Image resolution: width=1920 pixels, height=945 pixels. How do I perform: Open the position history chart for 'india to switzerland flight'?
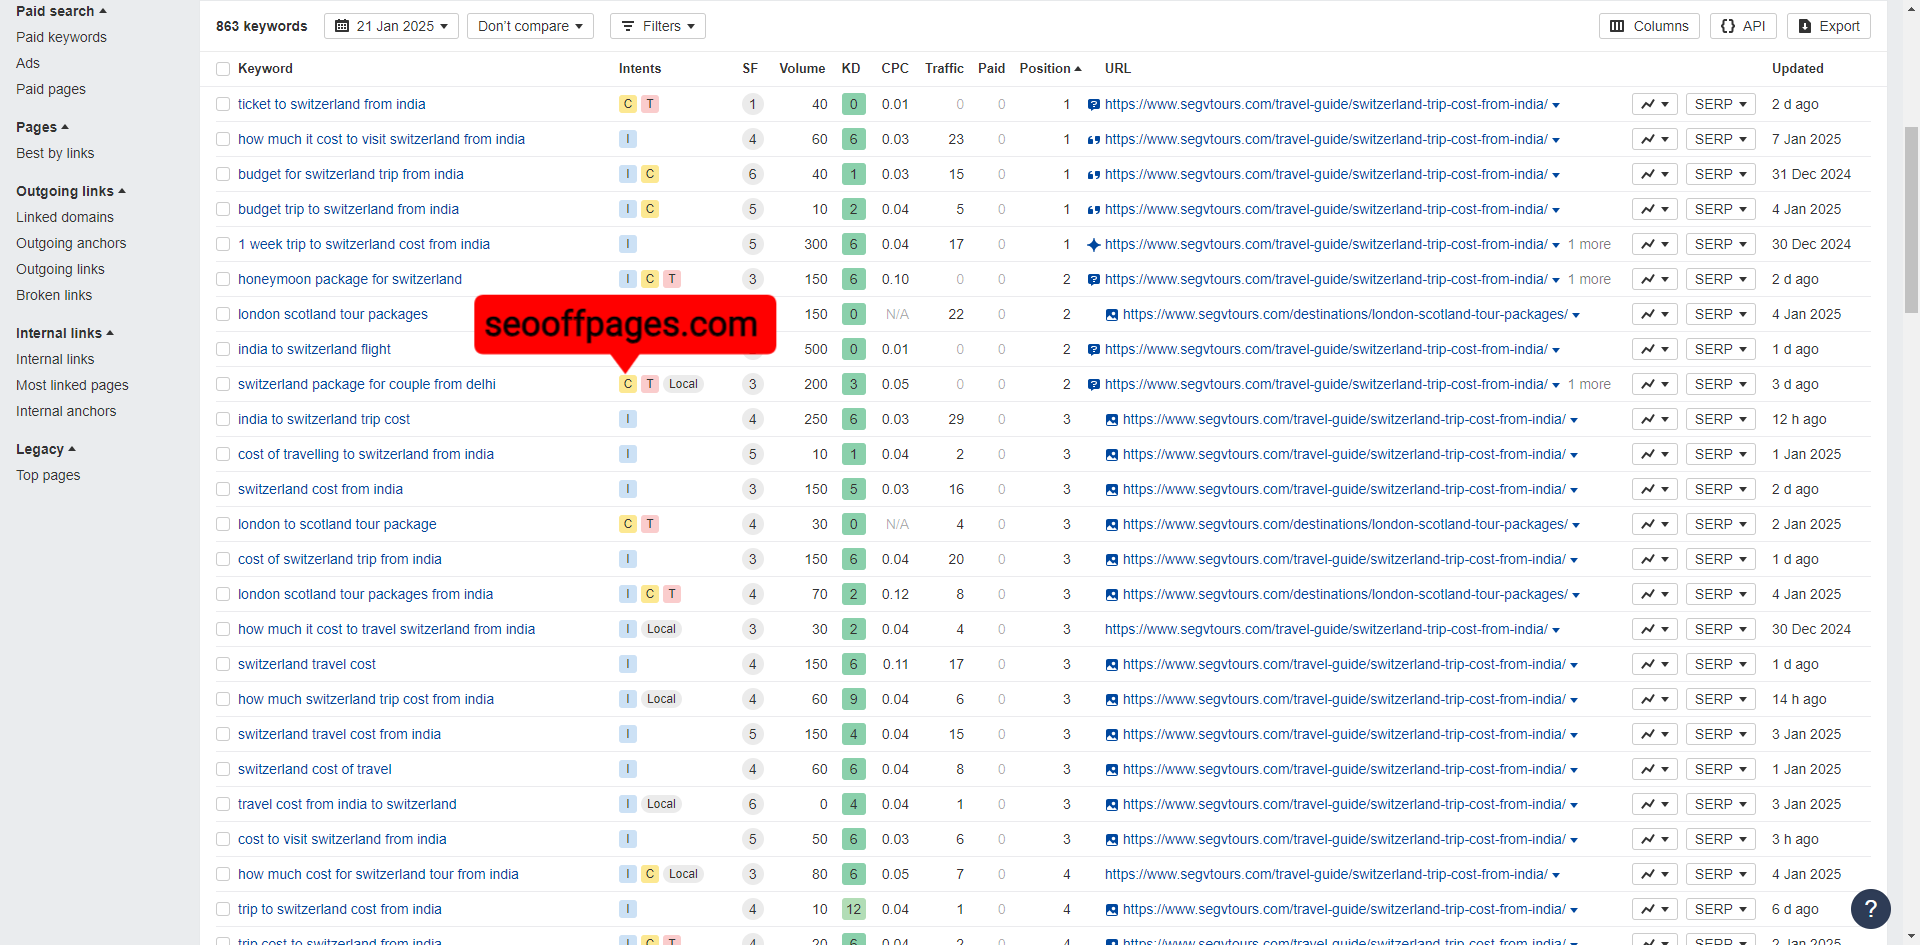click(x=1654, y=349)
